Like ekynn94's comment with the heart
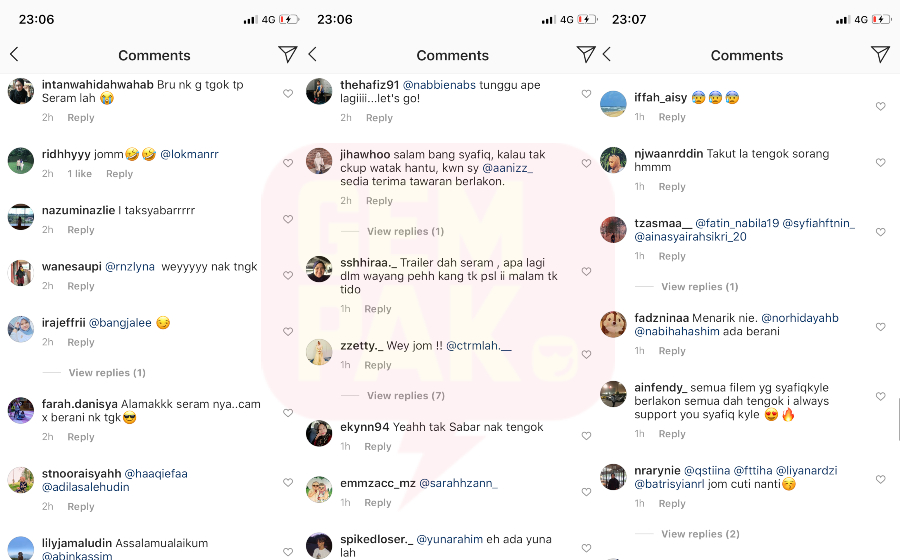Image resolution: width=900 pixels, height=560 pixels. (x=587, y=436)
